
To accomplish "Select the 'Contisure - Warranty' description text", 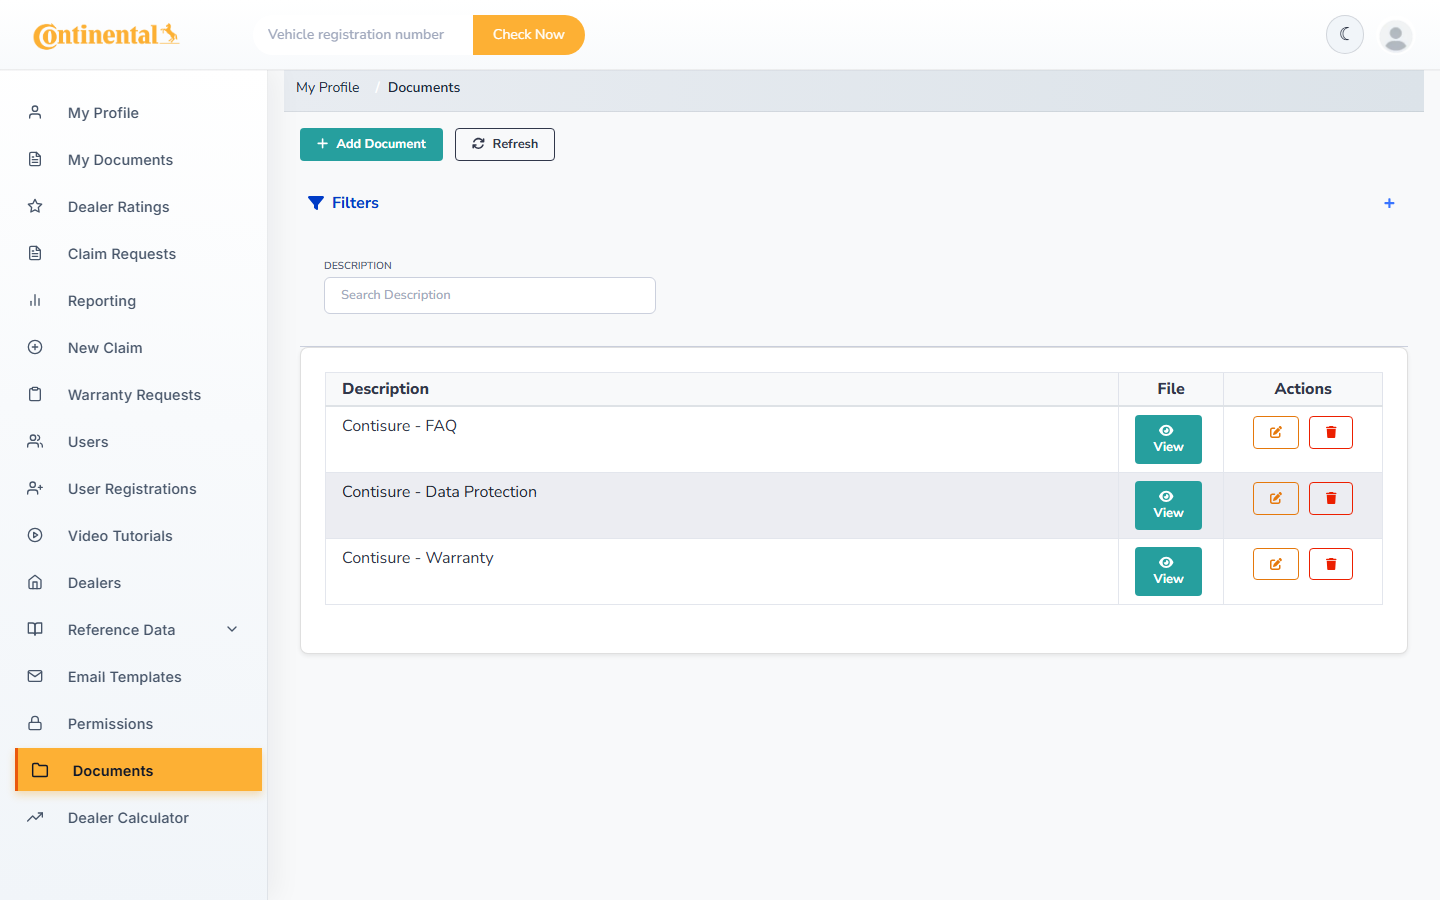I will pos(418,558).
